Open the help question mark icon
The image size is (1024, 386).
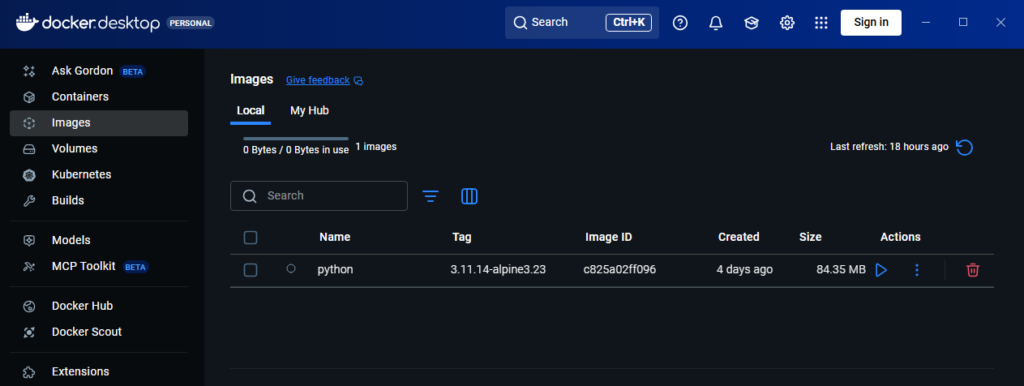click(x=680, y=23)
